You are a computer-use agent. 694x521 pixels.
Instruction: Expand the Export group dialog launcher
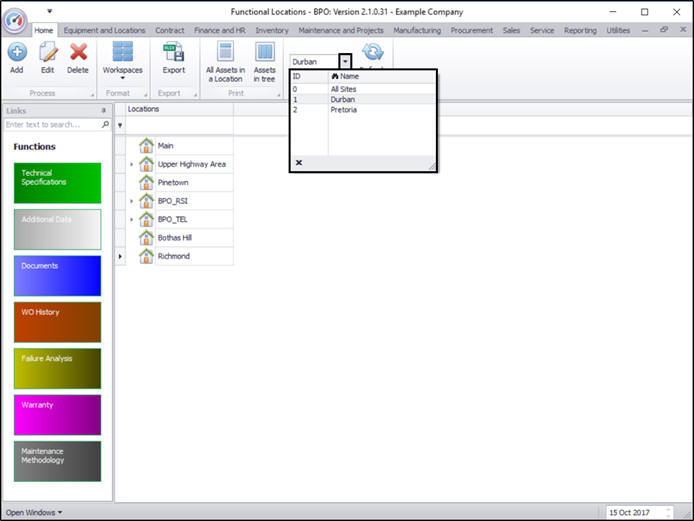click(195, 95)
